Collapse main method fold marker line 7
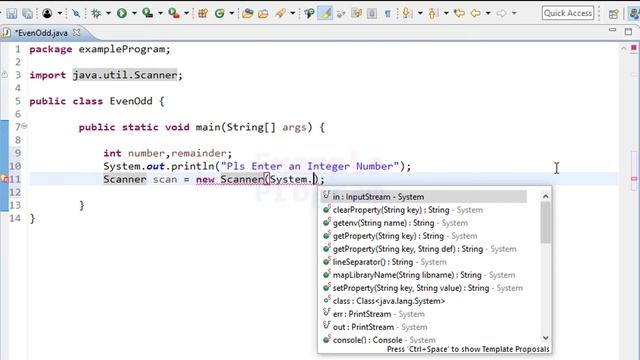The width and height of the screenshot is (640, 360). click(24, 126)
